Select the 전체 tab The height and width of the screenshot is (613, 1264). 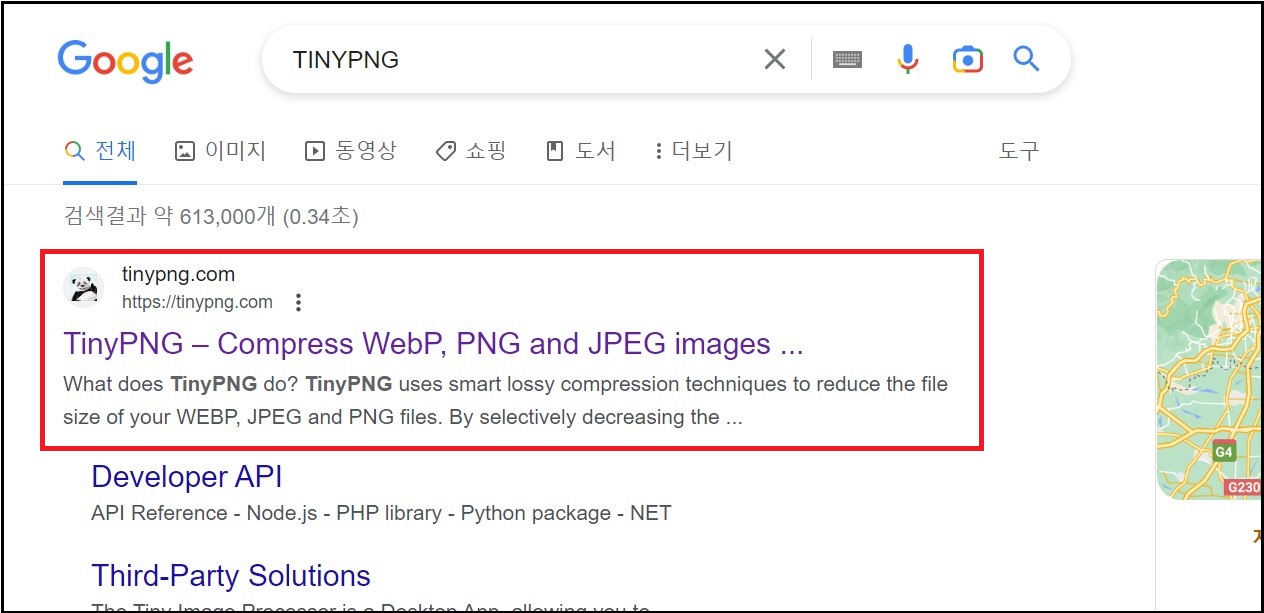tap(100, 151)
